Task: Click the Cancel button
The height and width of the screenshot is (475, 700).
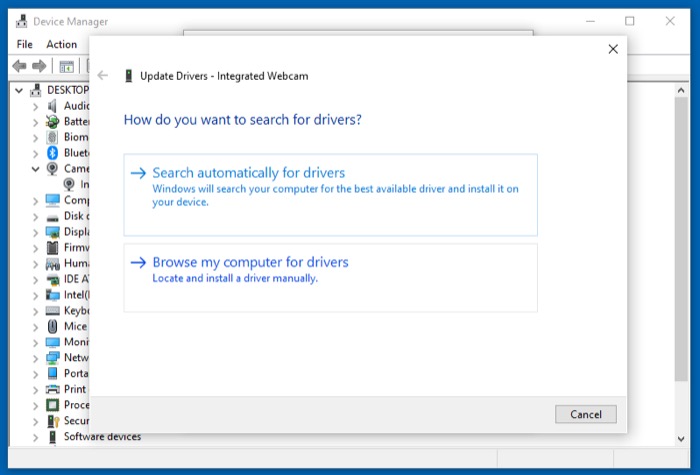Action: click(x=586, y=414)
